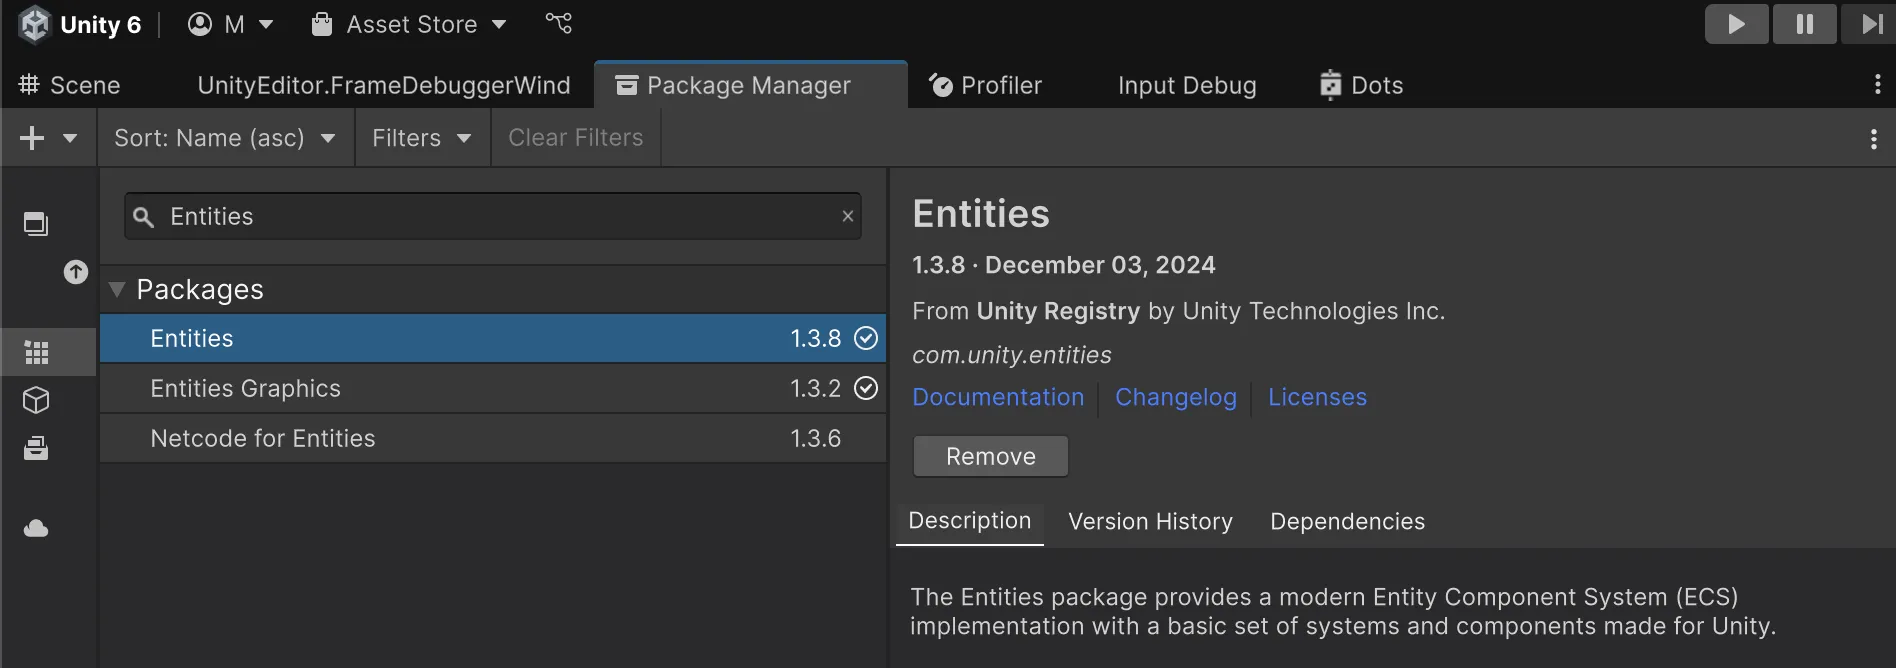Start Play mode
This screenshot has width=1896, height=668.
[x=1736, y=24]
